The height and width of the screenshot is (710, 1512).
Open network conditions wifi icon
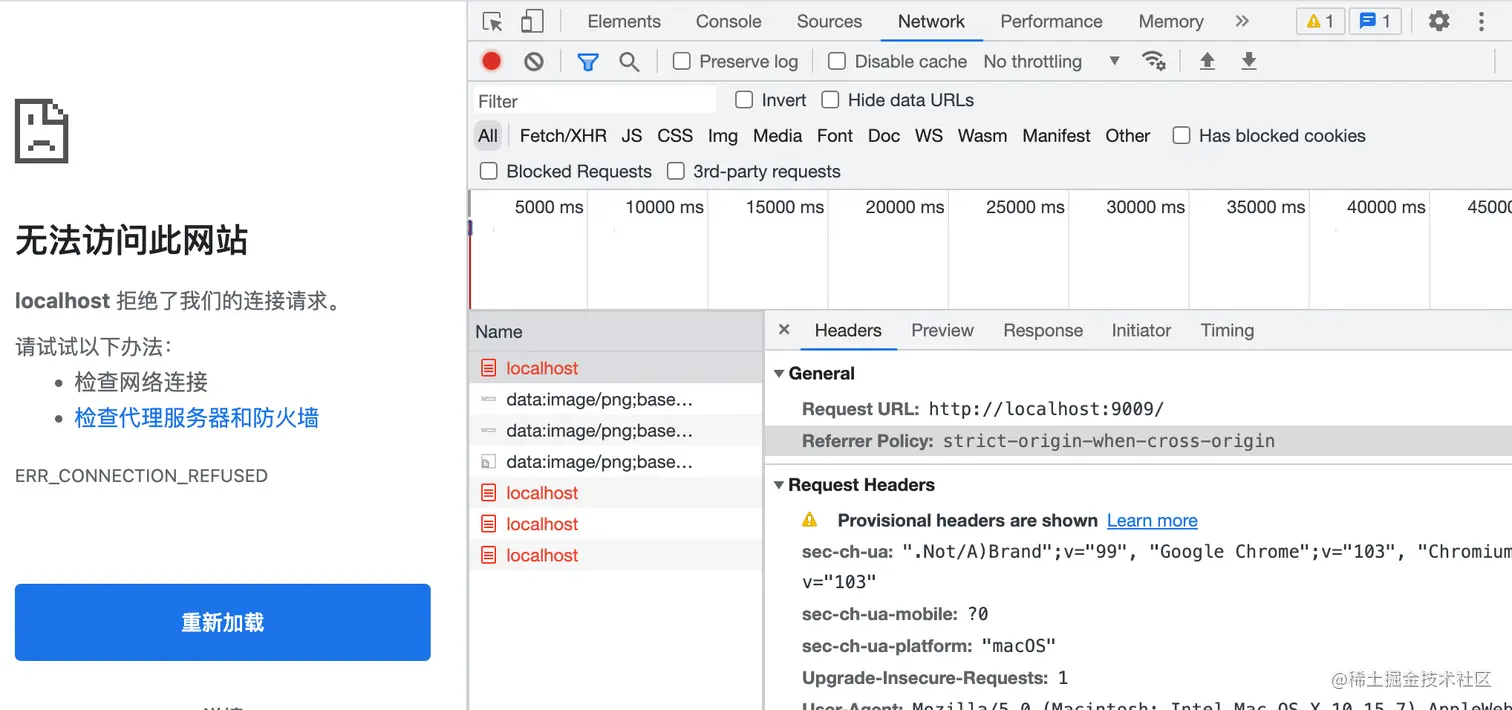click(x=1154, y=61)
